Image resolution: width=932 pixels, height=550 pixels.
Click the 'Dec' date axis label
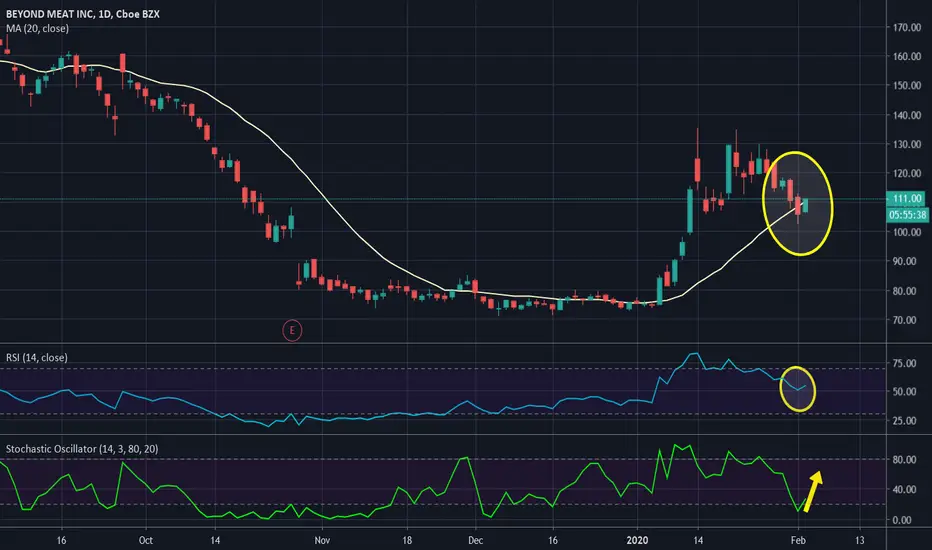(476, 540)
